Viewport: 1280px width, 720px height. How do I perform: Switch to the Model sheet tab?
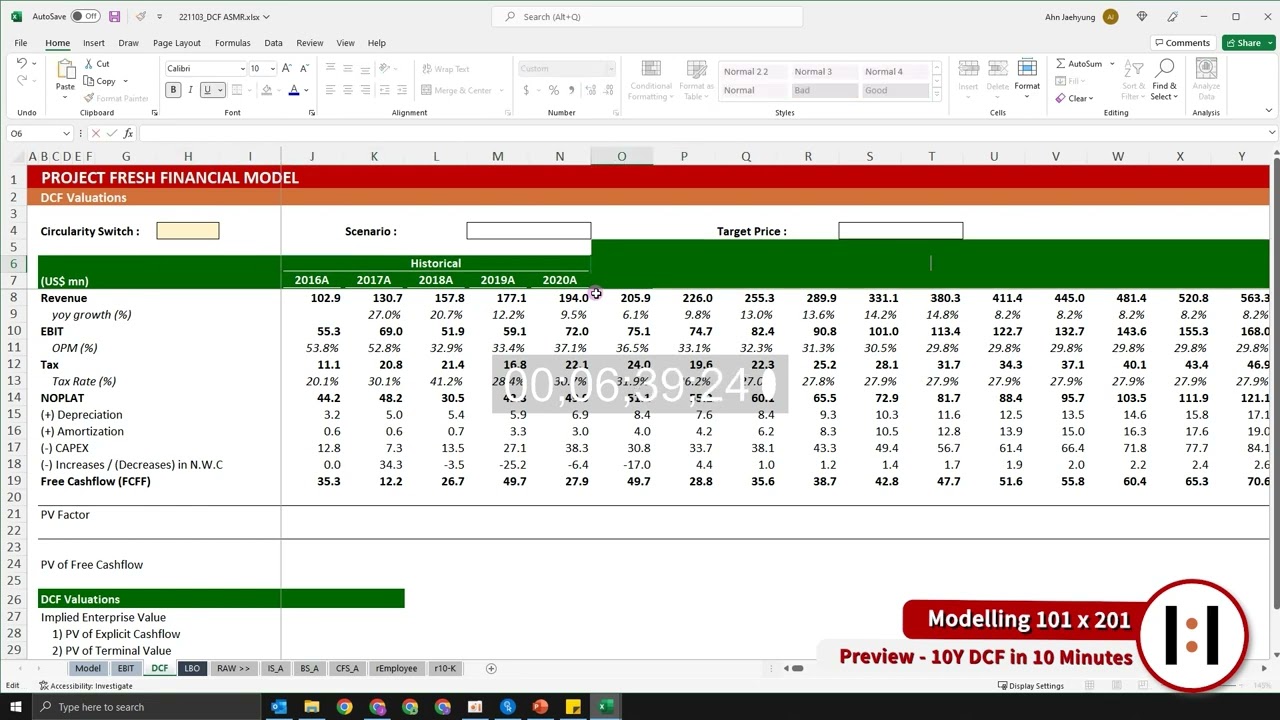tap(88, 668)
